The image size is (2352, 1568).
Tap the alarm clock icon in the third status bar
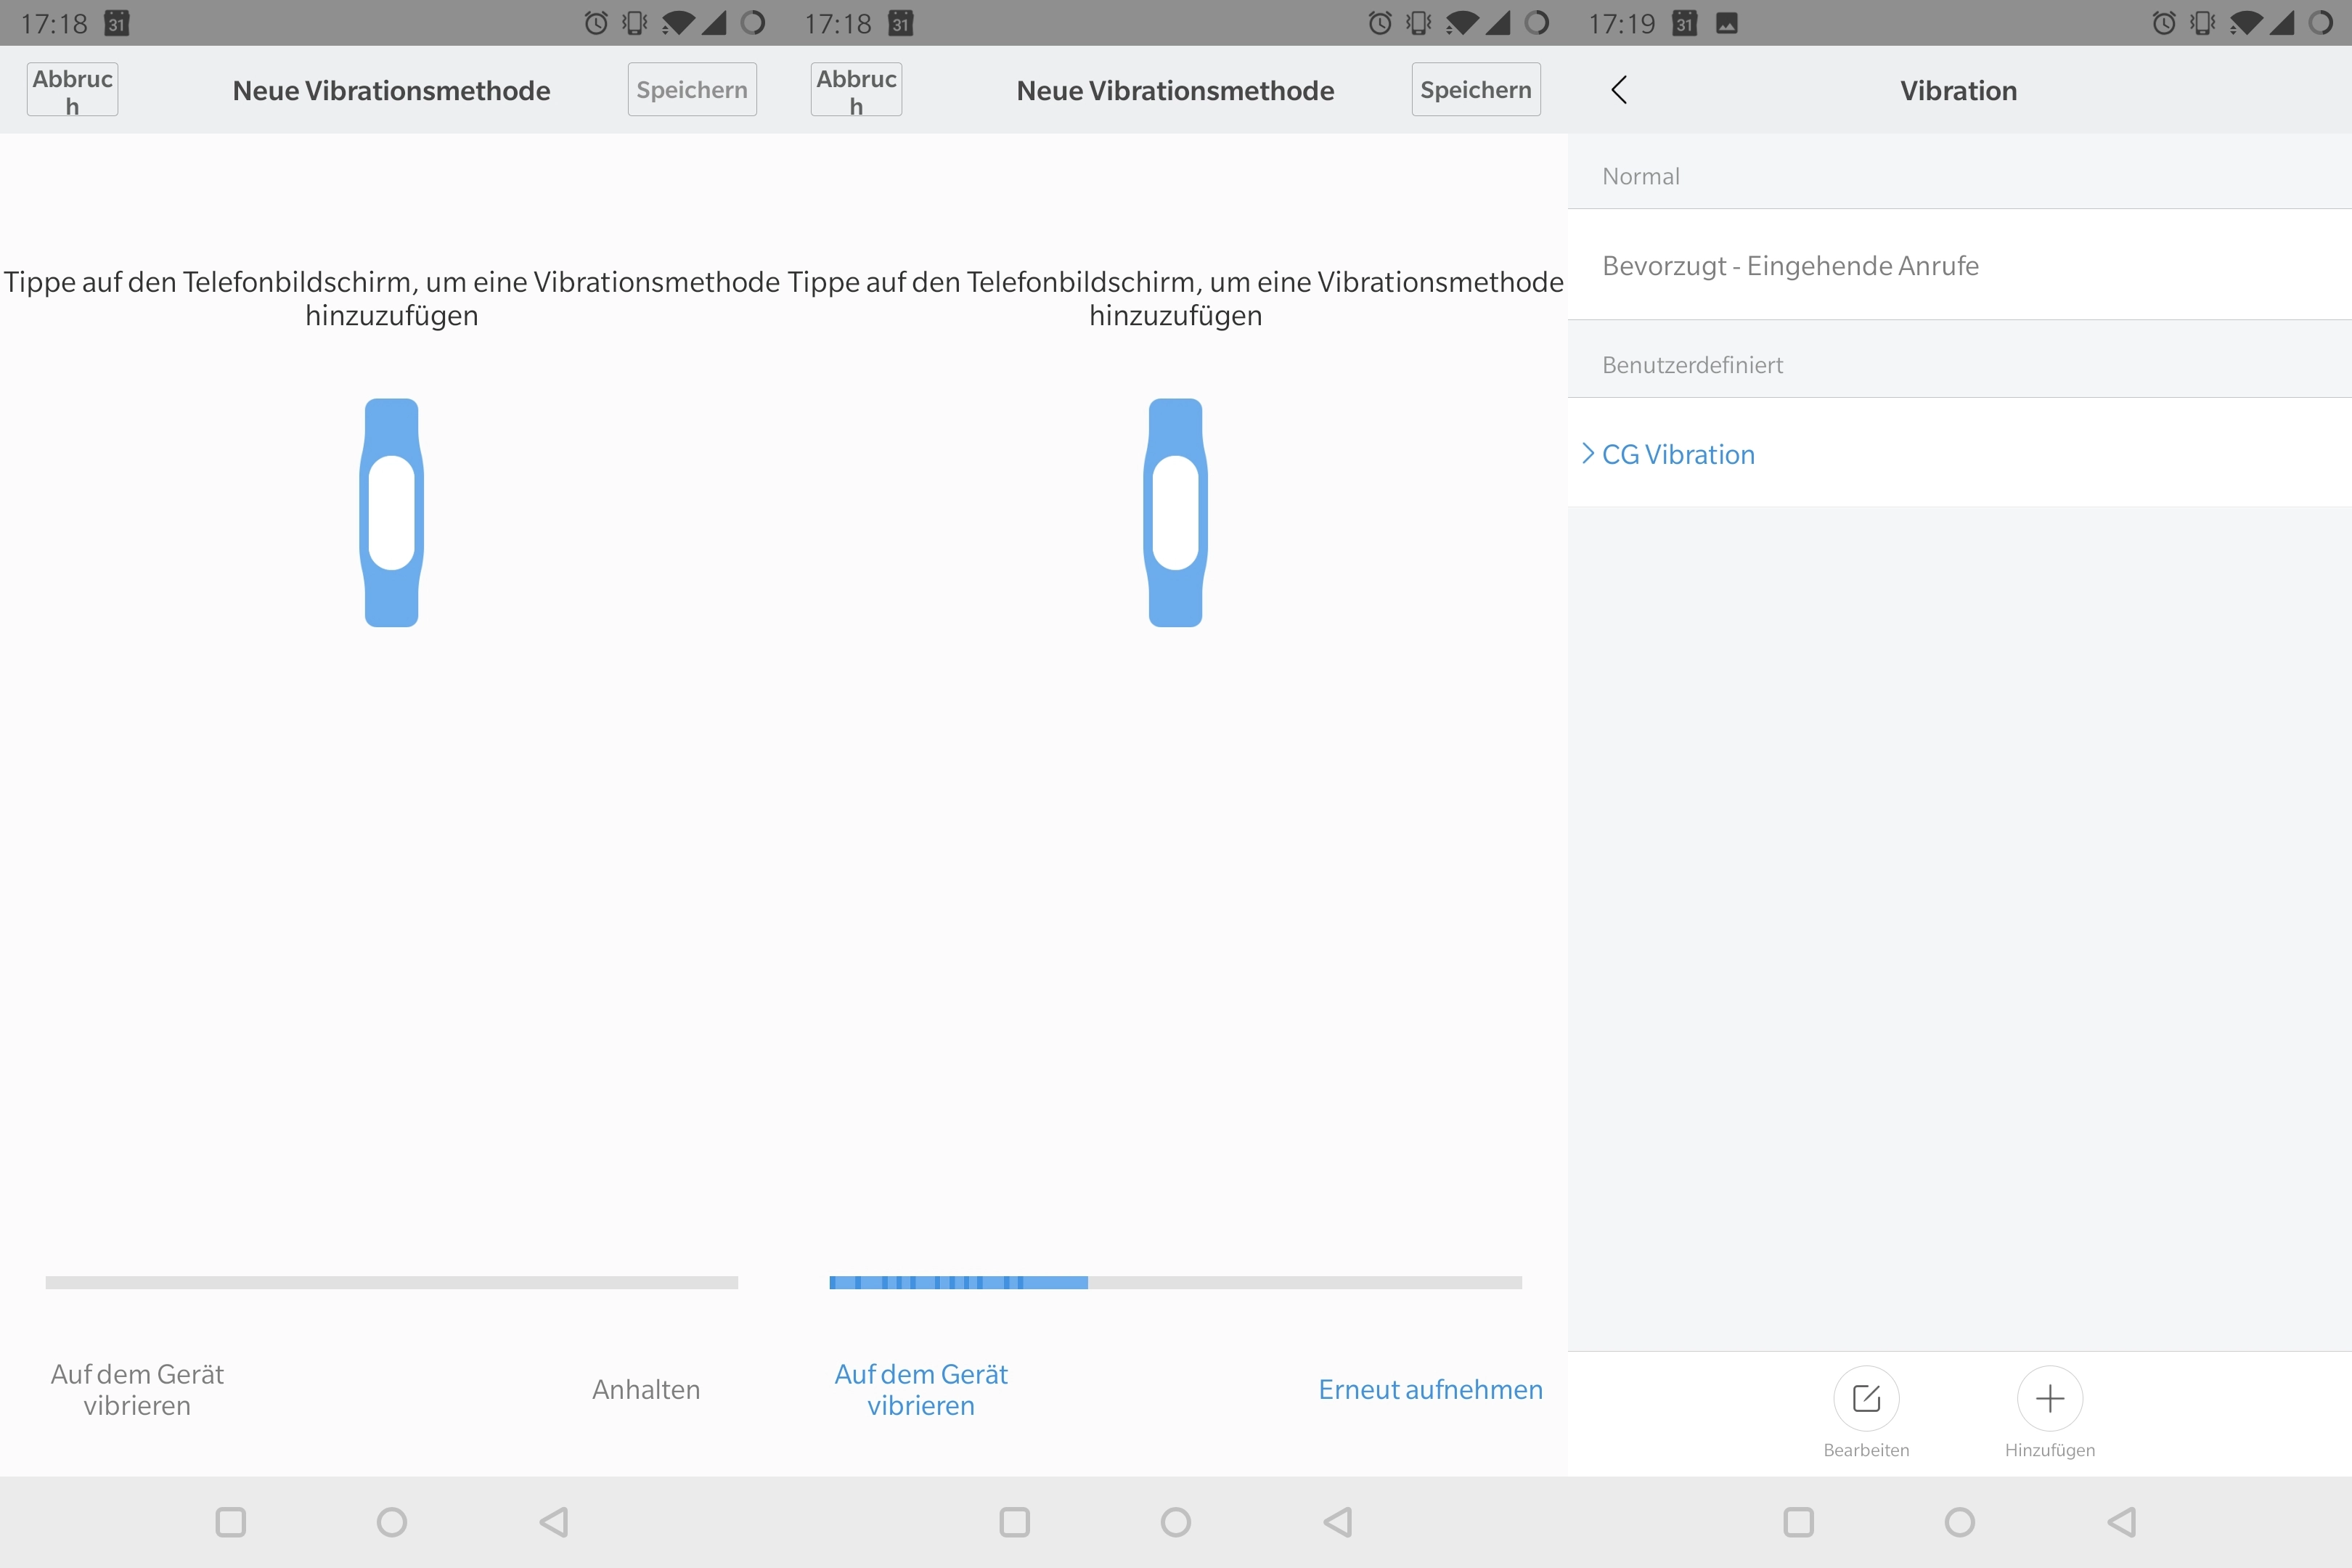2164,23
